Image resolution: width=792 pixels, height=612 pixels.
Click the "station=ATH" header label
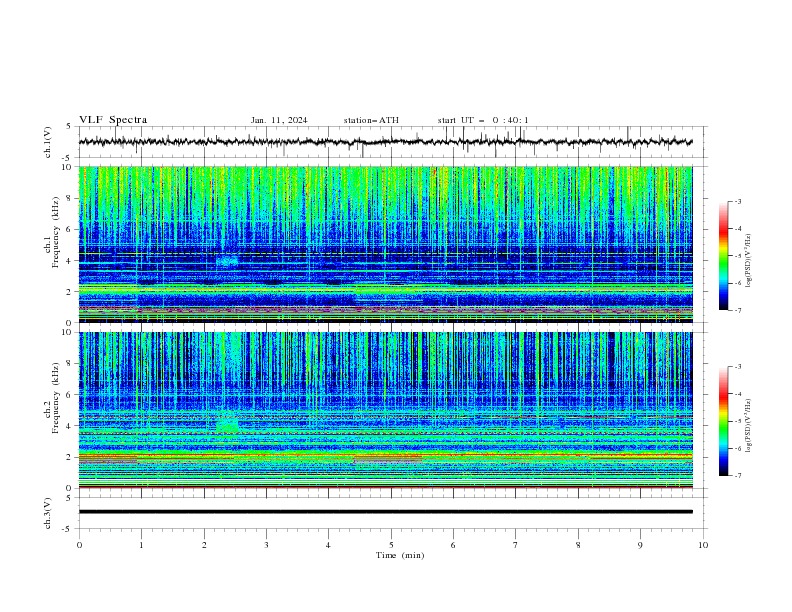pyautogui.click(x=371, y=120)
